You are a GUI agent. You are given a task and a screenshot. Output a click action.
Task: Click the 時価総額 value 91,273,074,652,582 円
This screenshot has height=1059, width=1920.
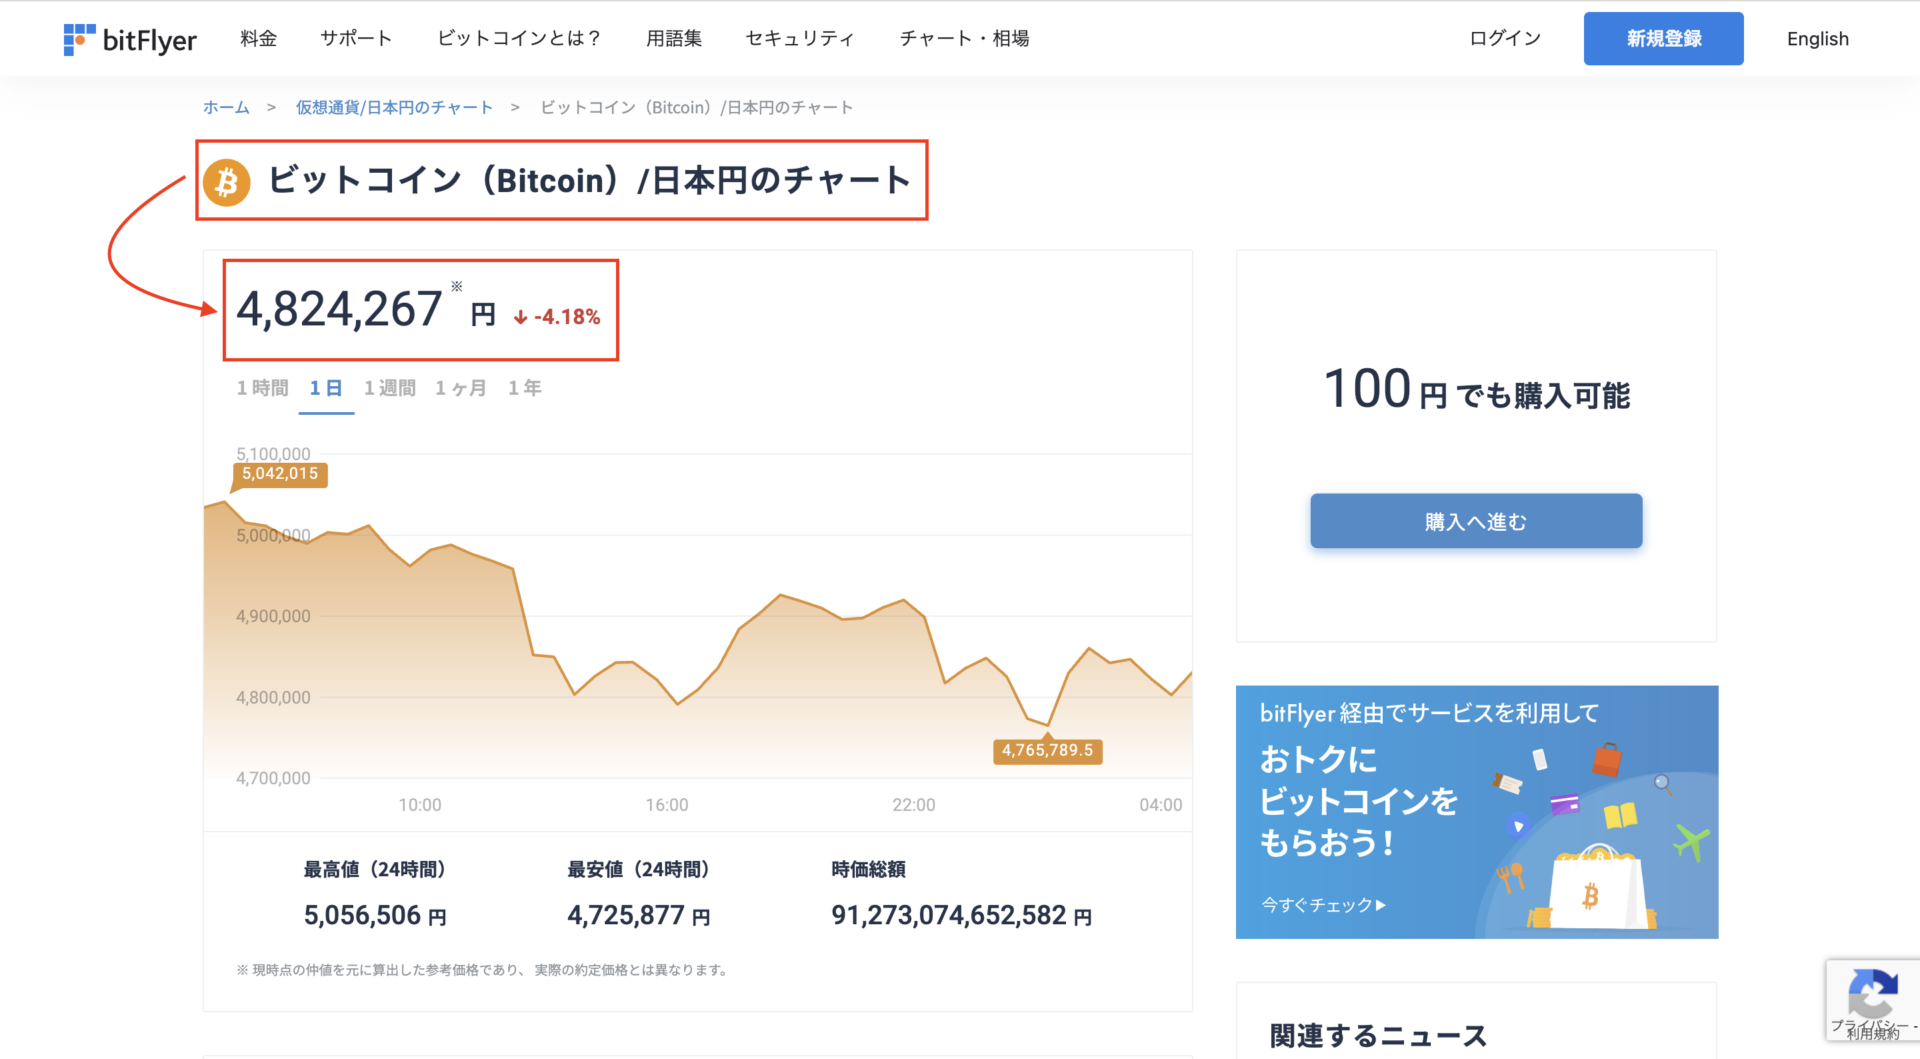962,916
